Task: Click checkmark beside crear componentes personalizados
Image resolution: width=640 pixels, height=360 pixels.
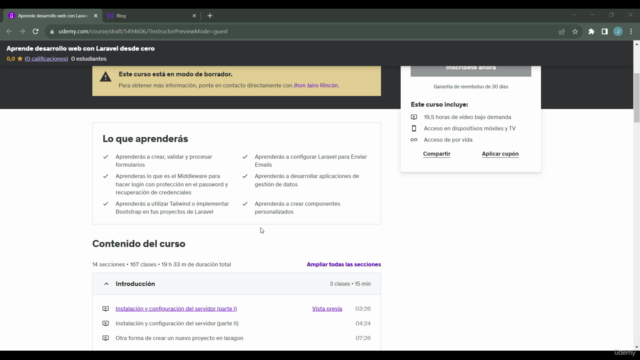Action: (x=245, y=204)
